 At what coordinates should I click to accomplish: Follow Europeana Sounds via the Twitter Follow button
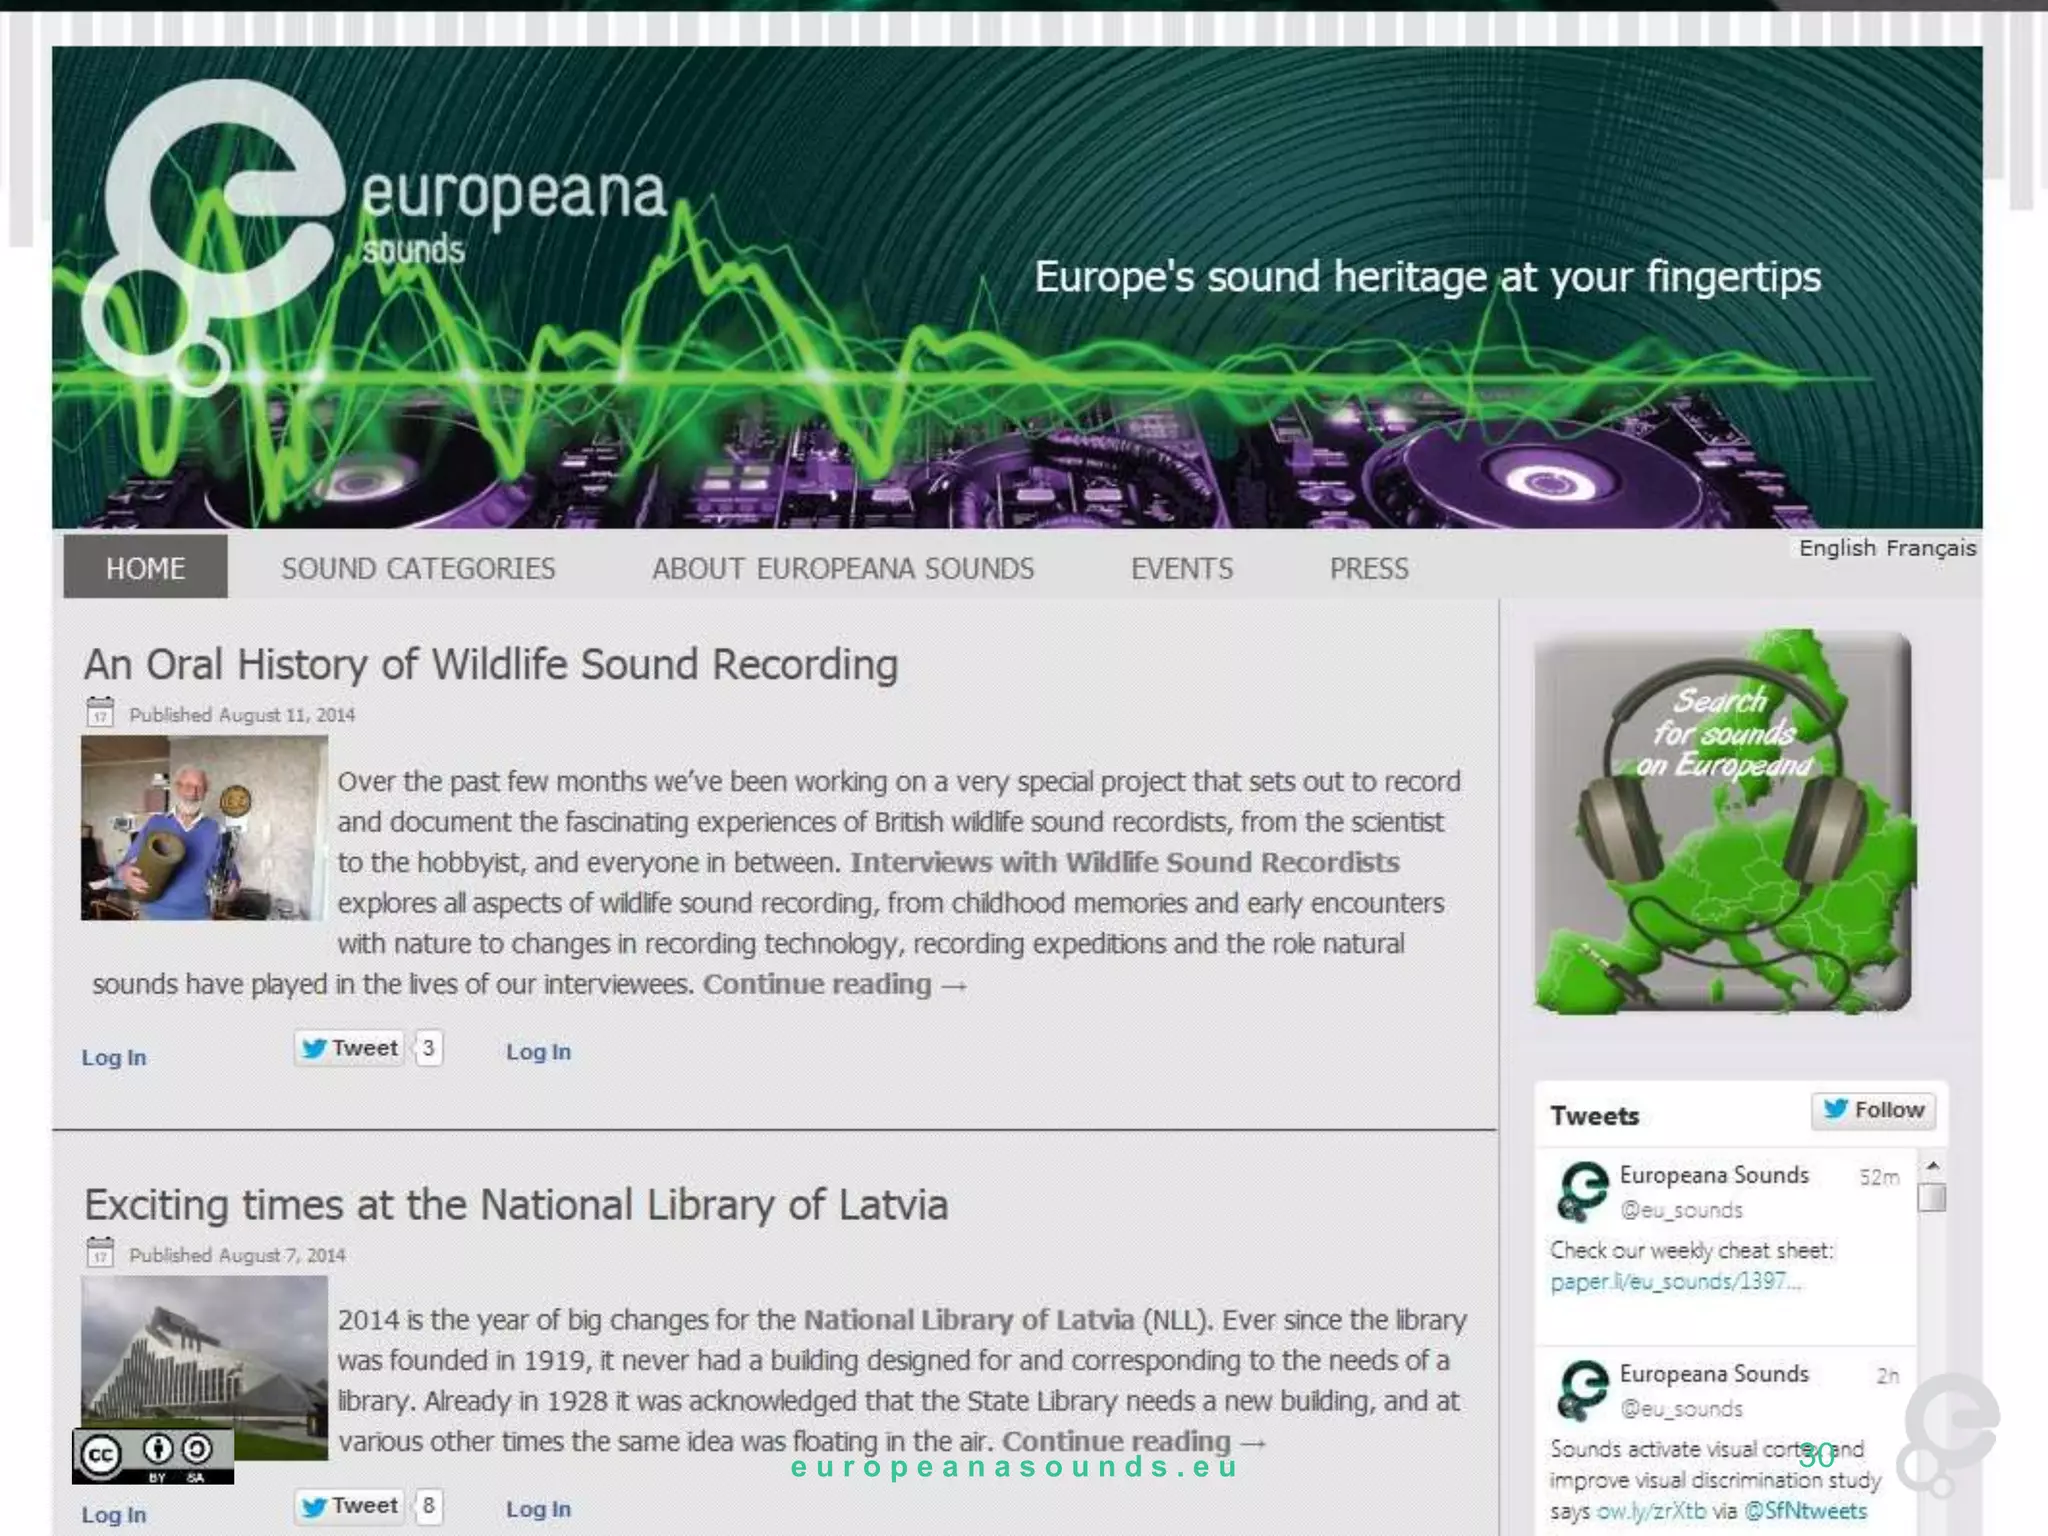pos(1873,1110)
